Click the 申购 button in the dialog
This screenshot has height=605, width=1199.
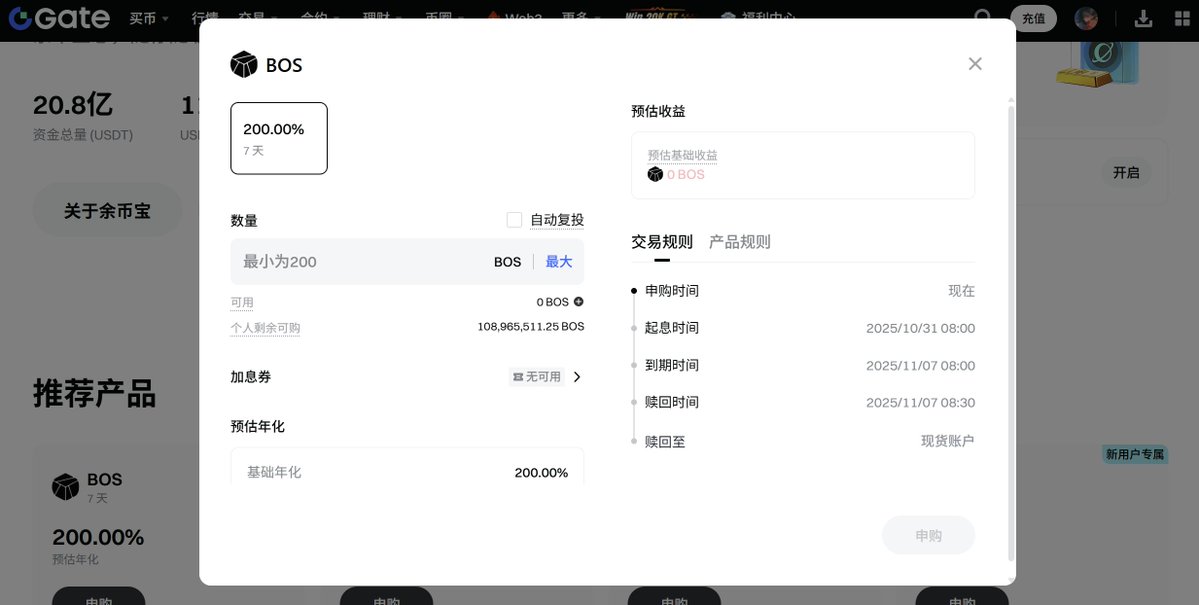928,535
